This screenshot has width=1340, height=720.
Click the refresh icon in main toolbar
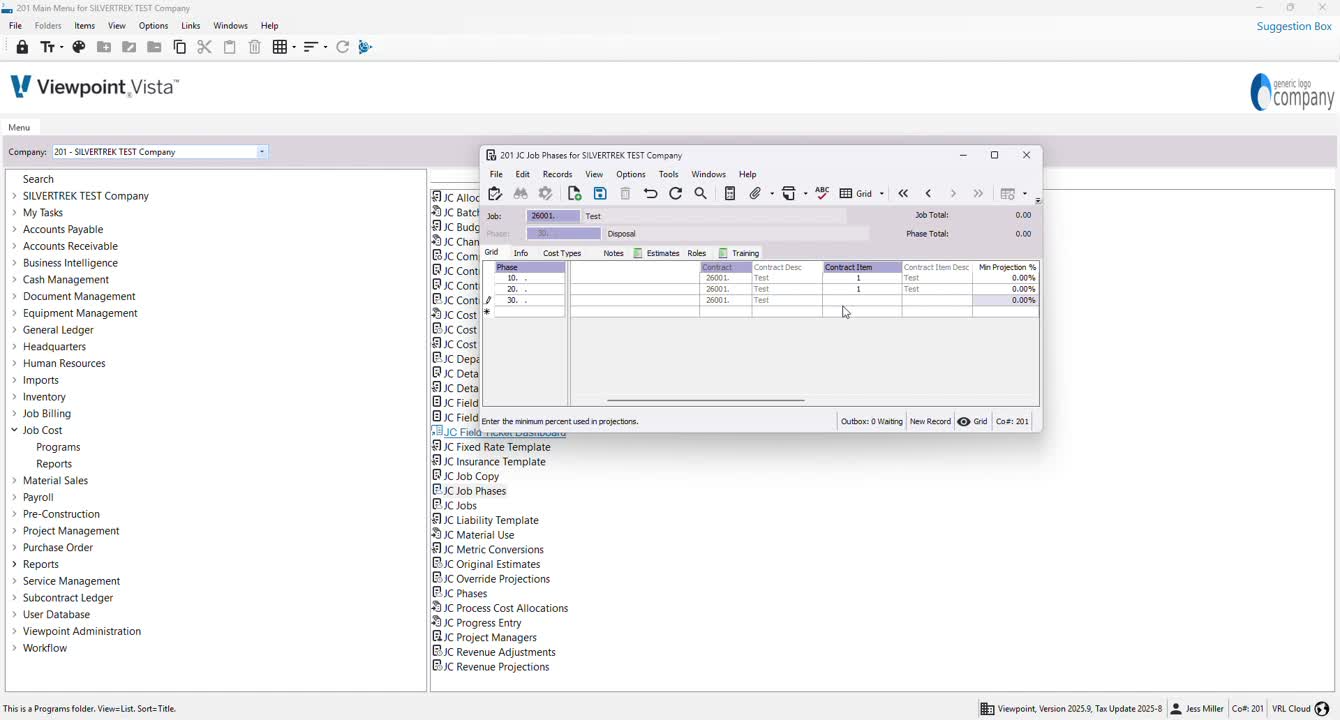pos(343,47)
